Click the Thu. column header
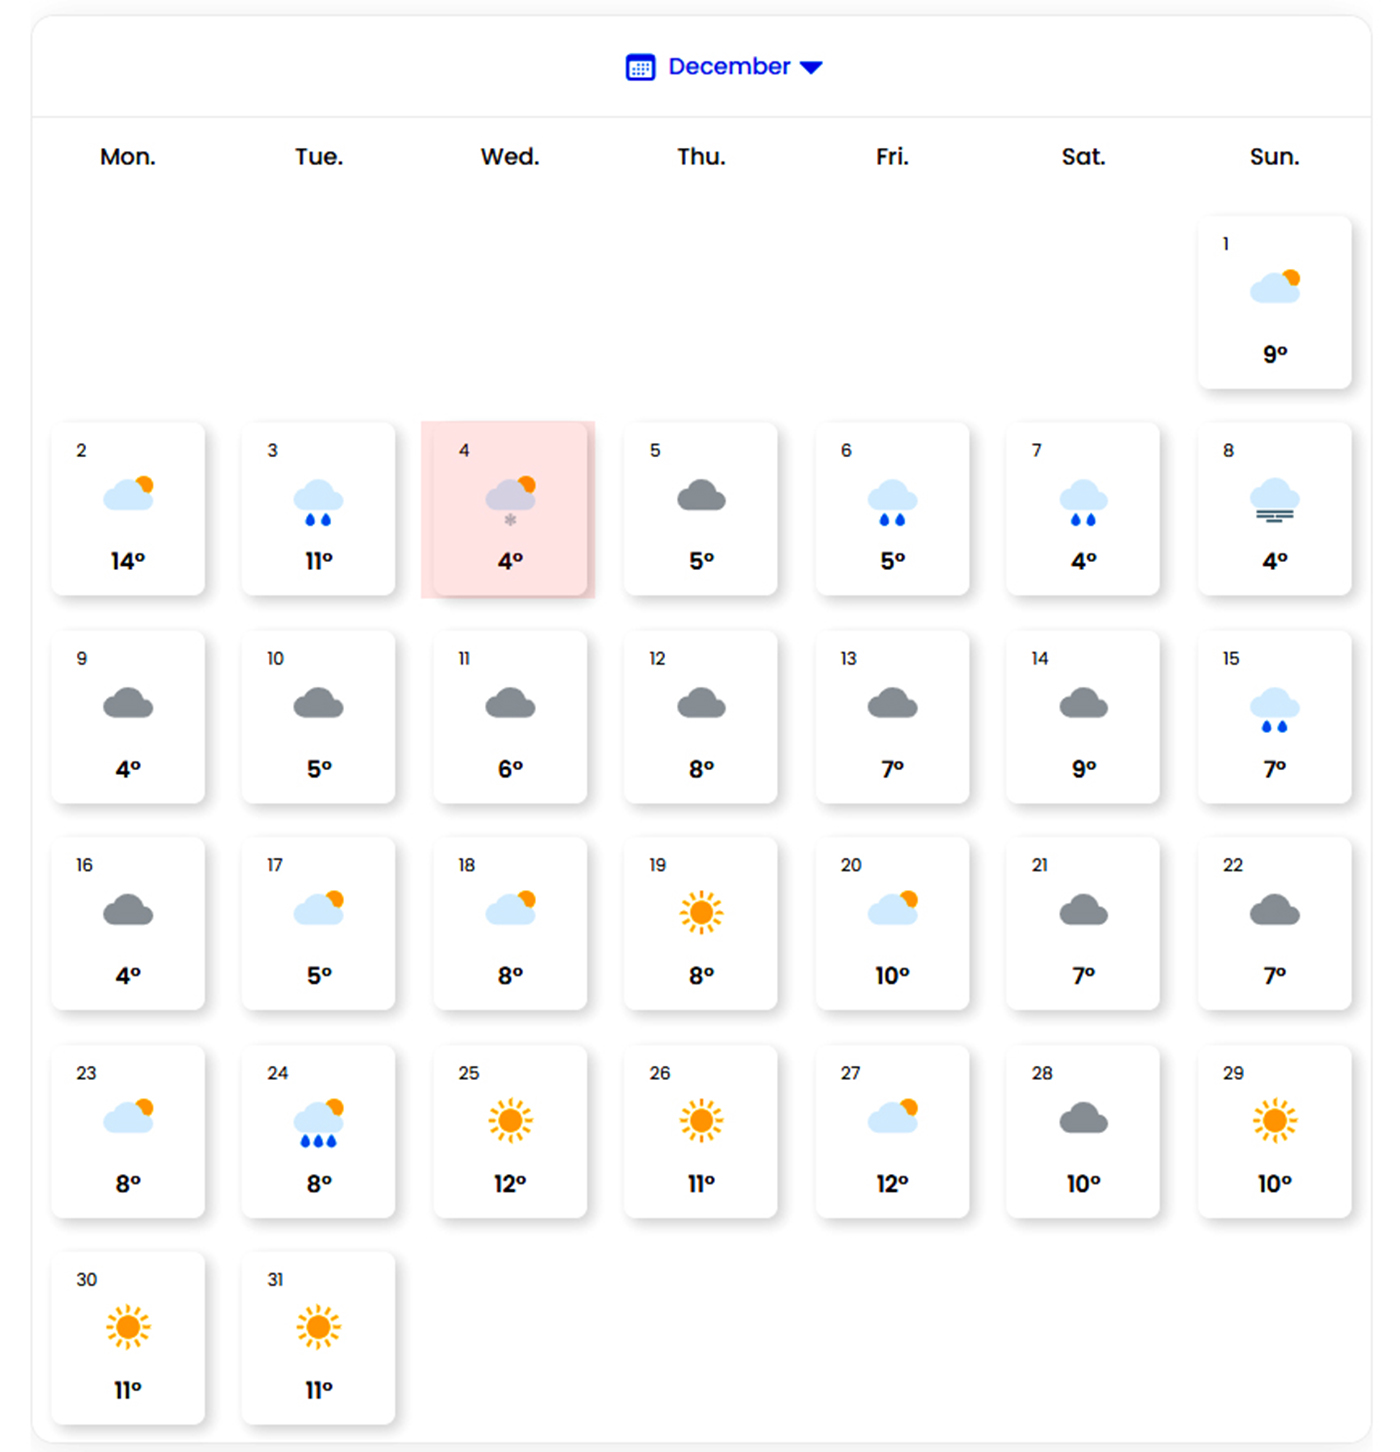1400x1452 pixels. 701,157
